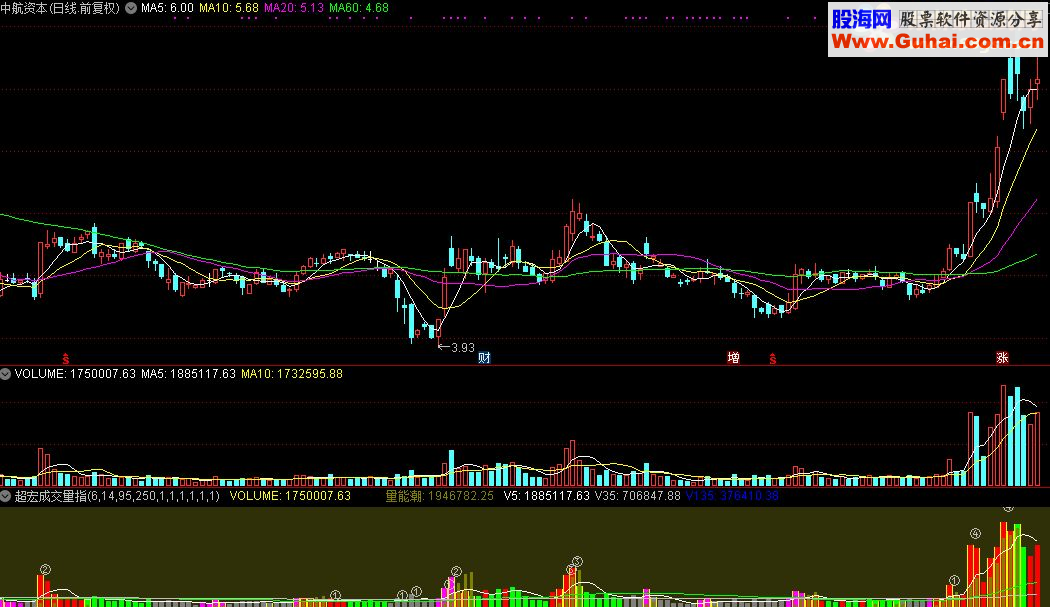Click VOLUME: 1750007.63 in 超宏成交量指 panel

(290, 496)
